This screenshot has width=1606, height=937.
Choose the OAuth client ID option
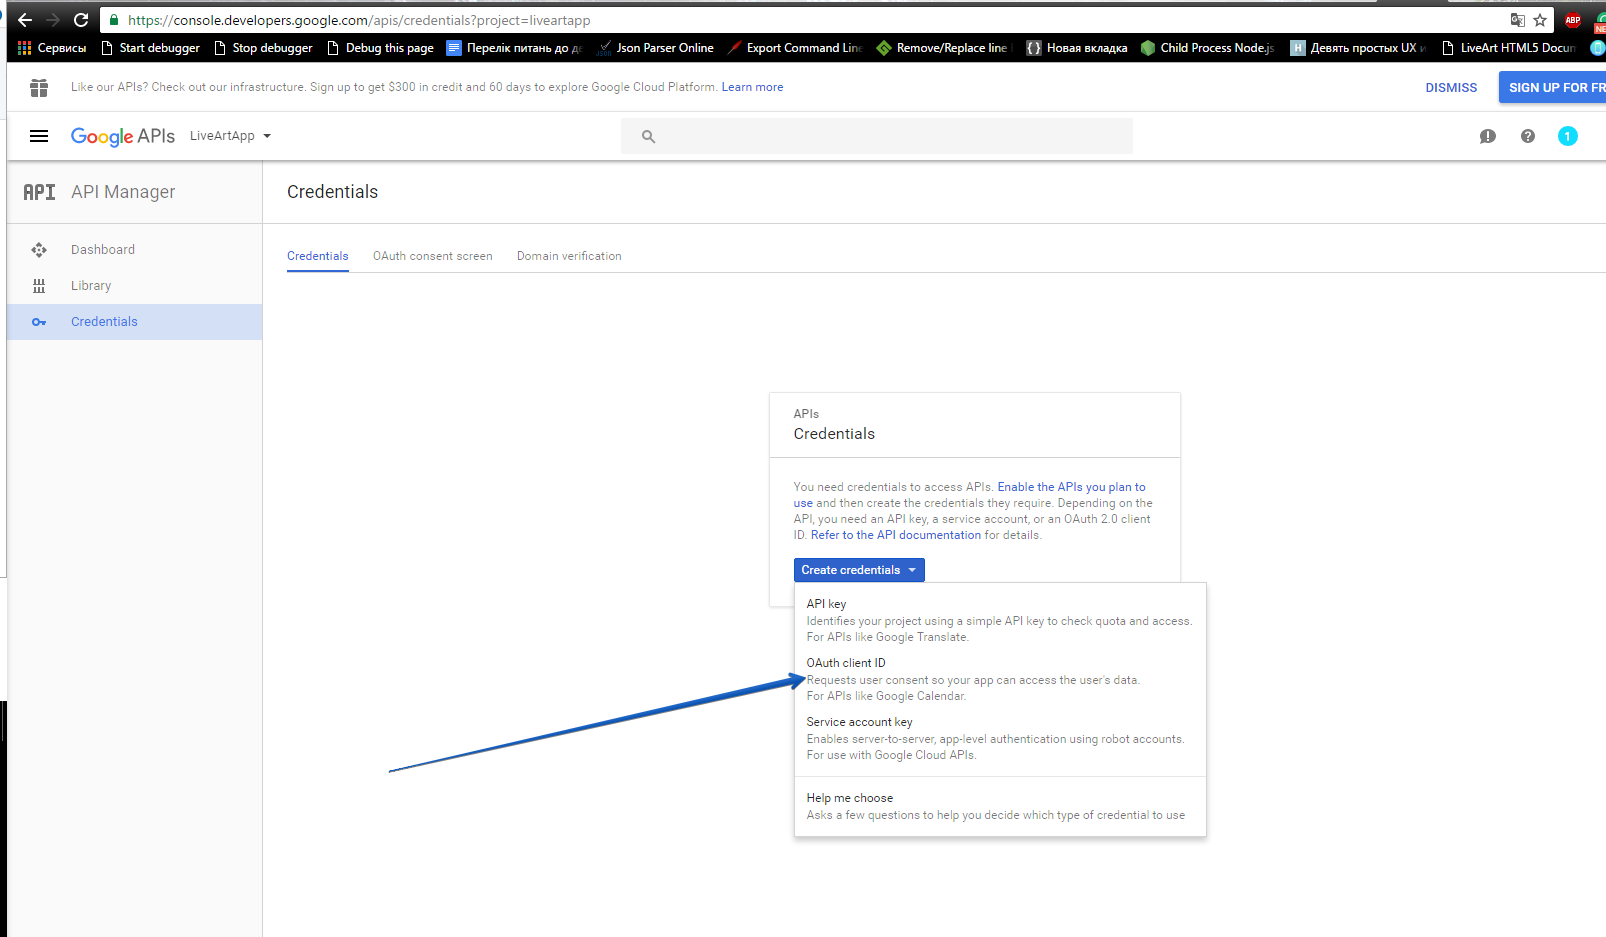1000,679
